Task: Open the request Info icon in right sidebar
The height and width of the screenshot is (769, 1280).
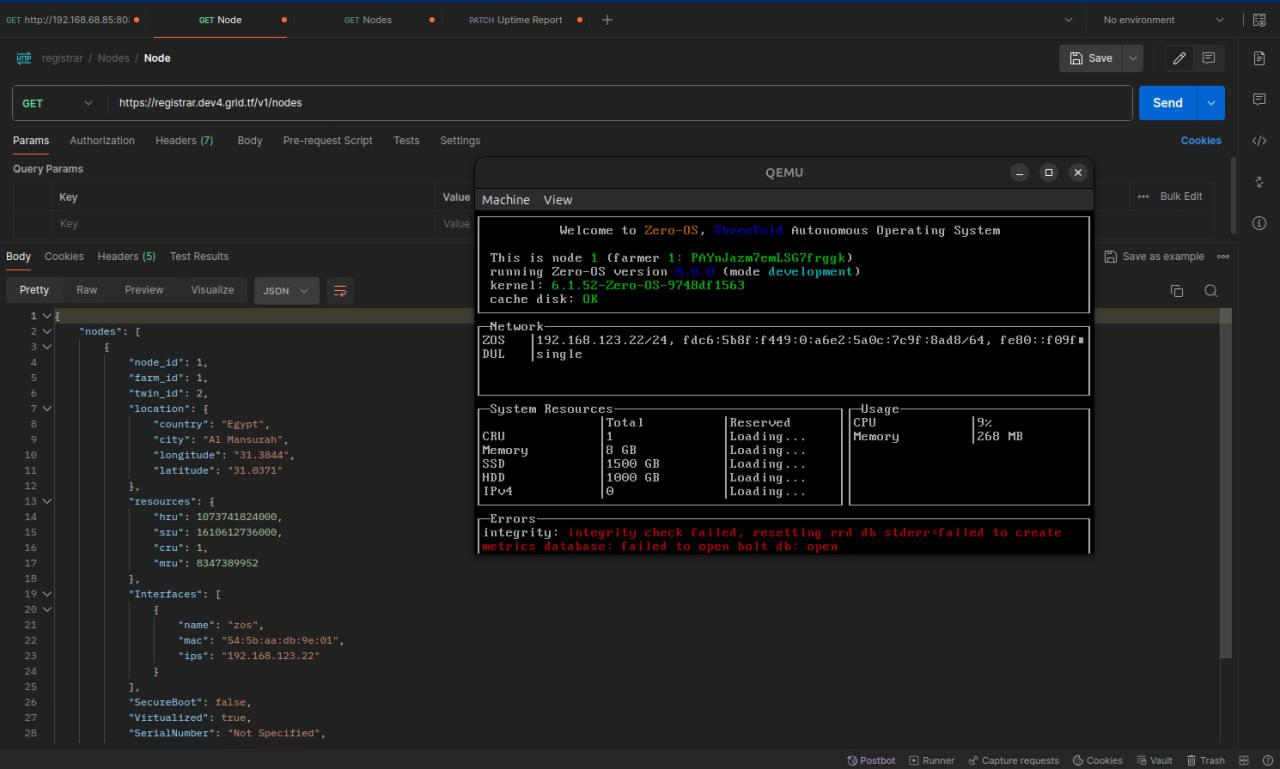Action: point(1259,222)
